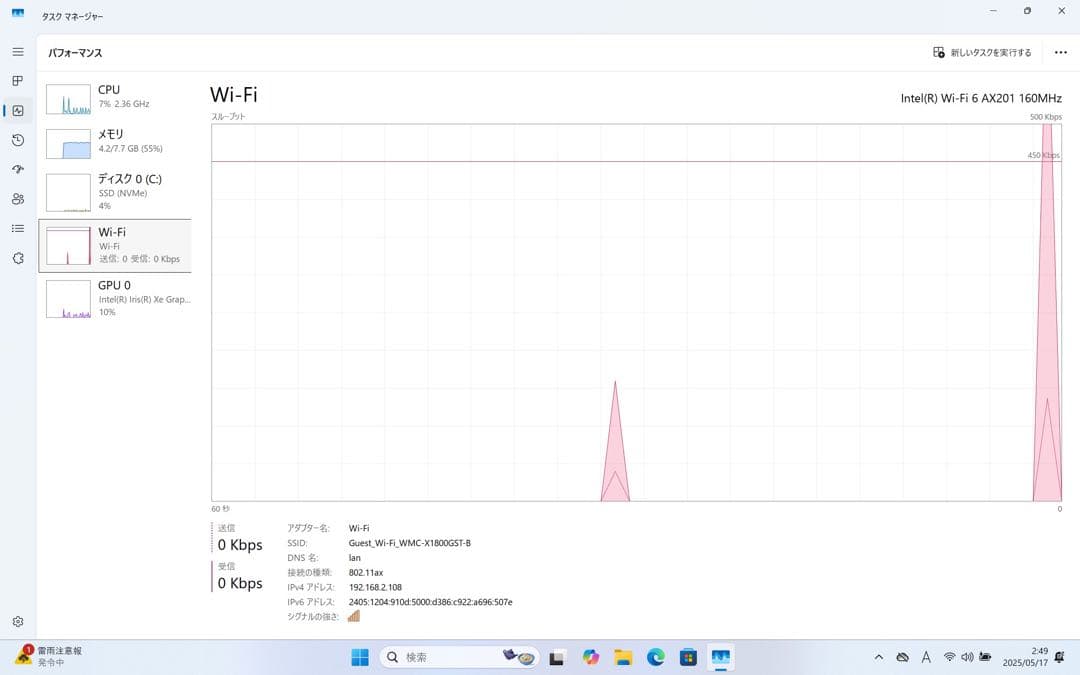Open Copilot from the taskbar
This screenshot has width=1080, height=675.
590,657
